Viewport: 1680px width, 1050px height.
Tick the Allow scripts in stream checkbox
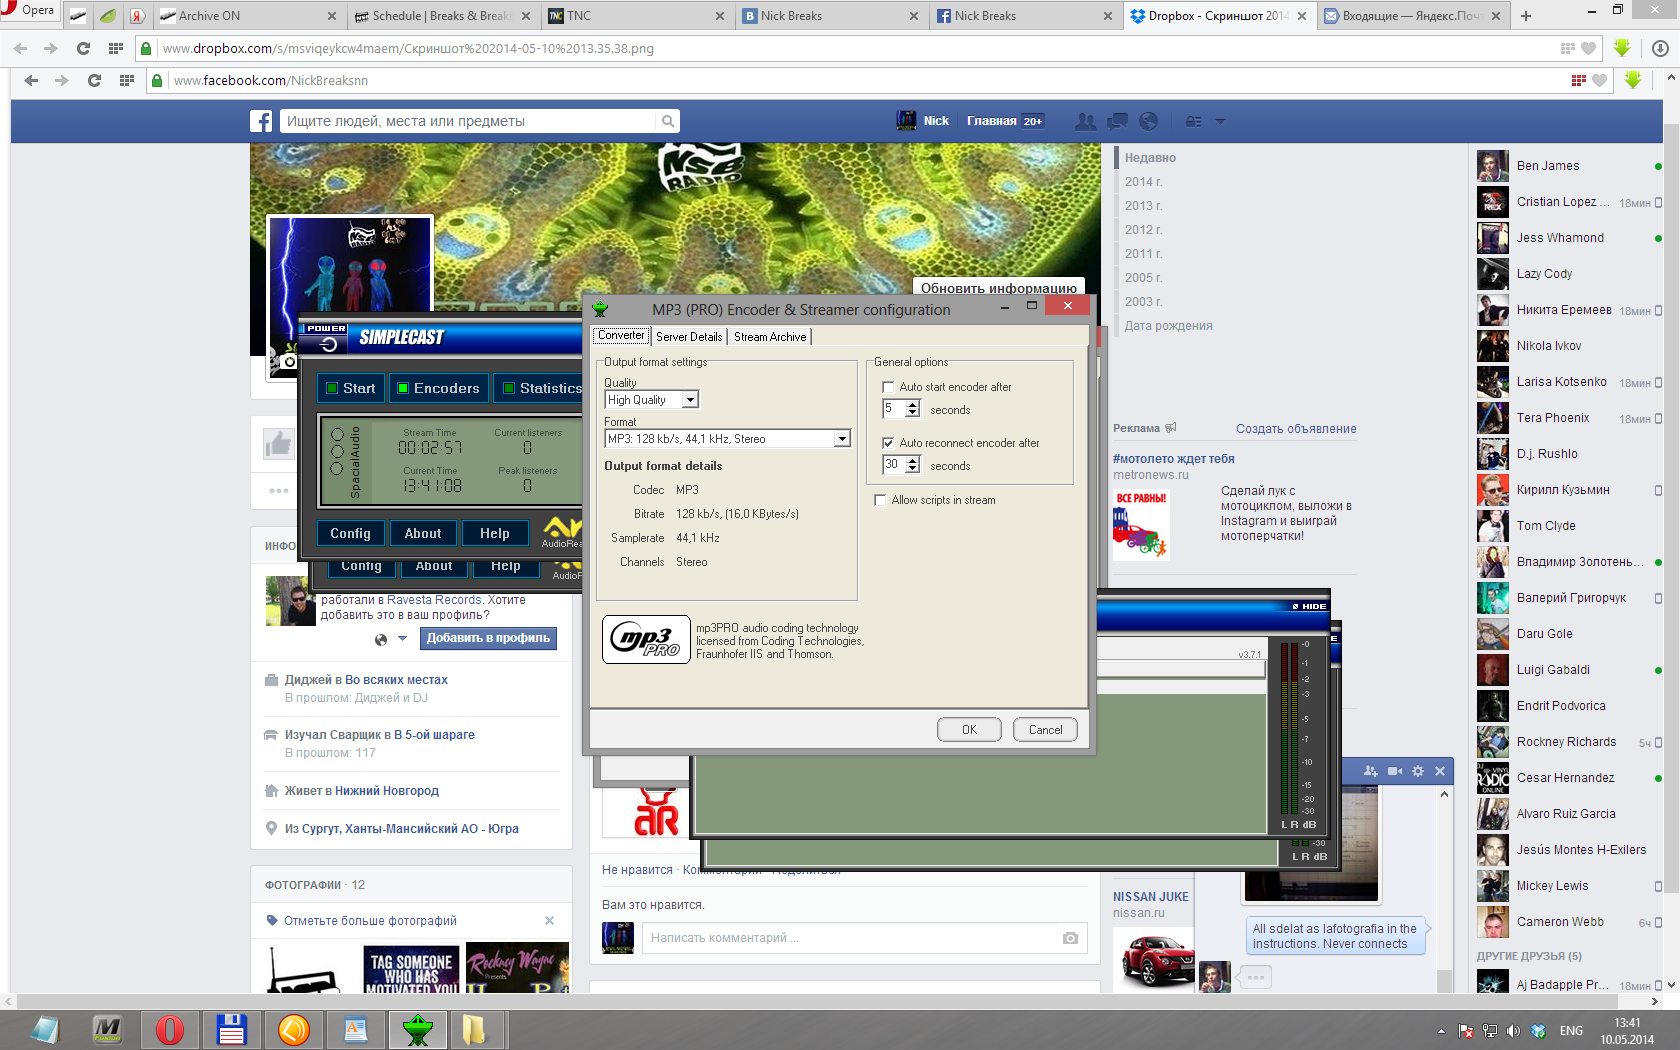[880, 500]
